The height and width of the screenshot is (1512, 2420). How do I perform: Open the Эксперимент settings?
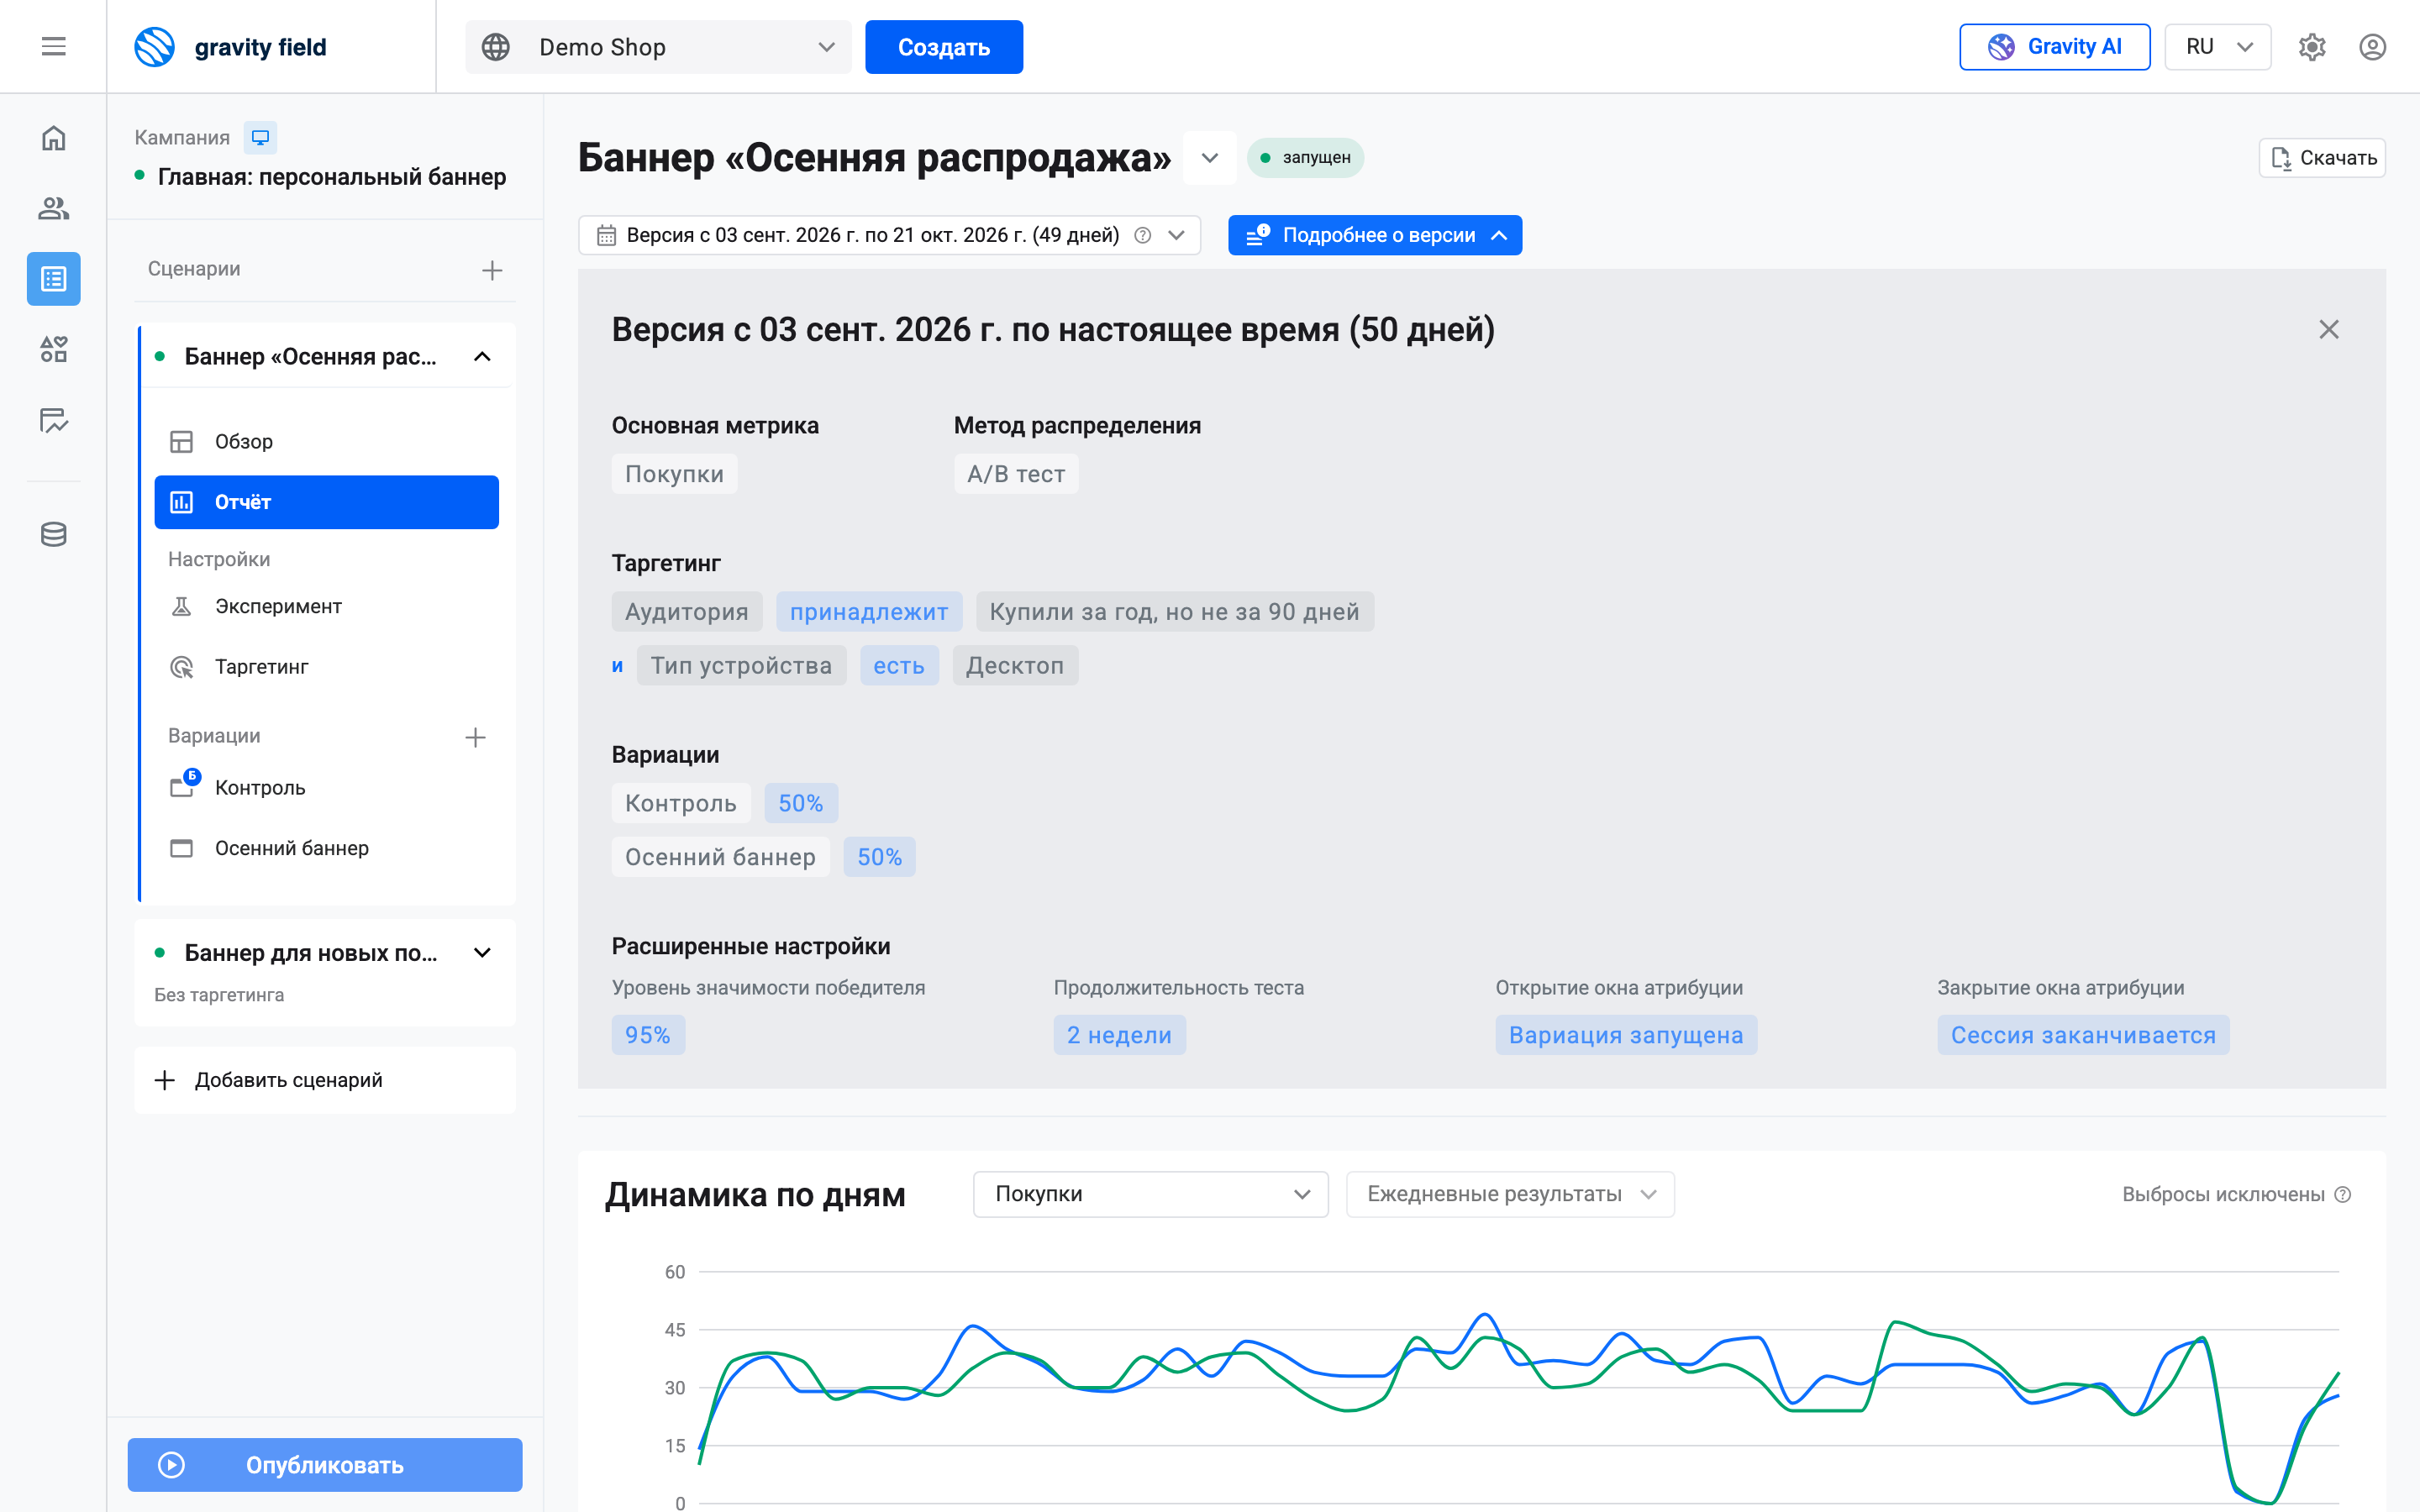[326, 606]
